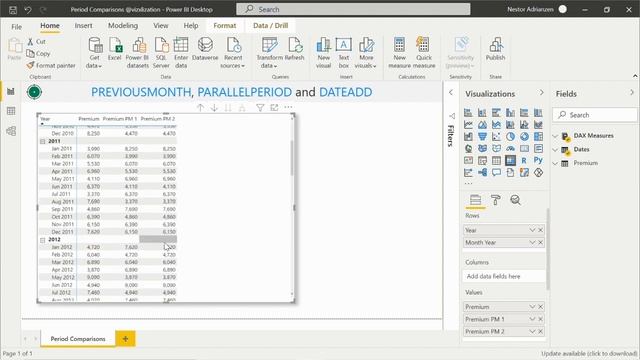Select the Period Comparisons page tab

78,339
